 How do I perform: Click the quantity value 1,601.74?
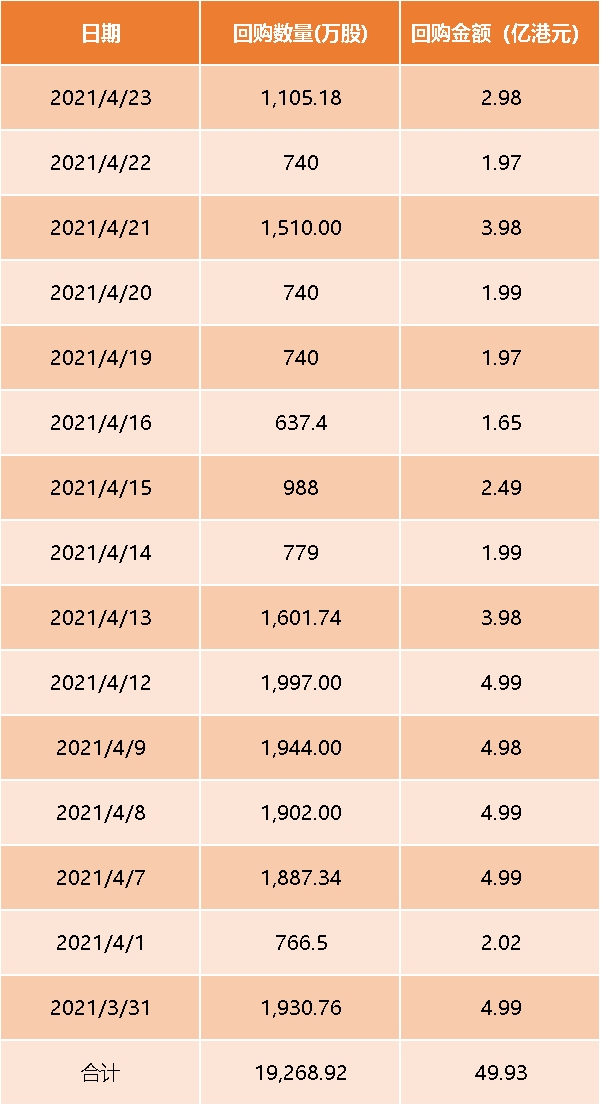[x=300, y=618]
